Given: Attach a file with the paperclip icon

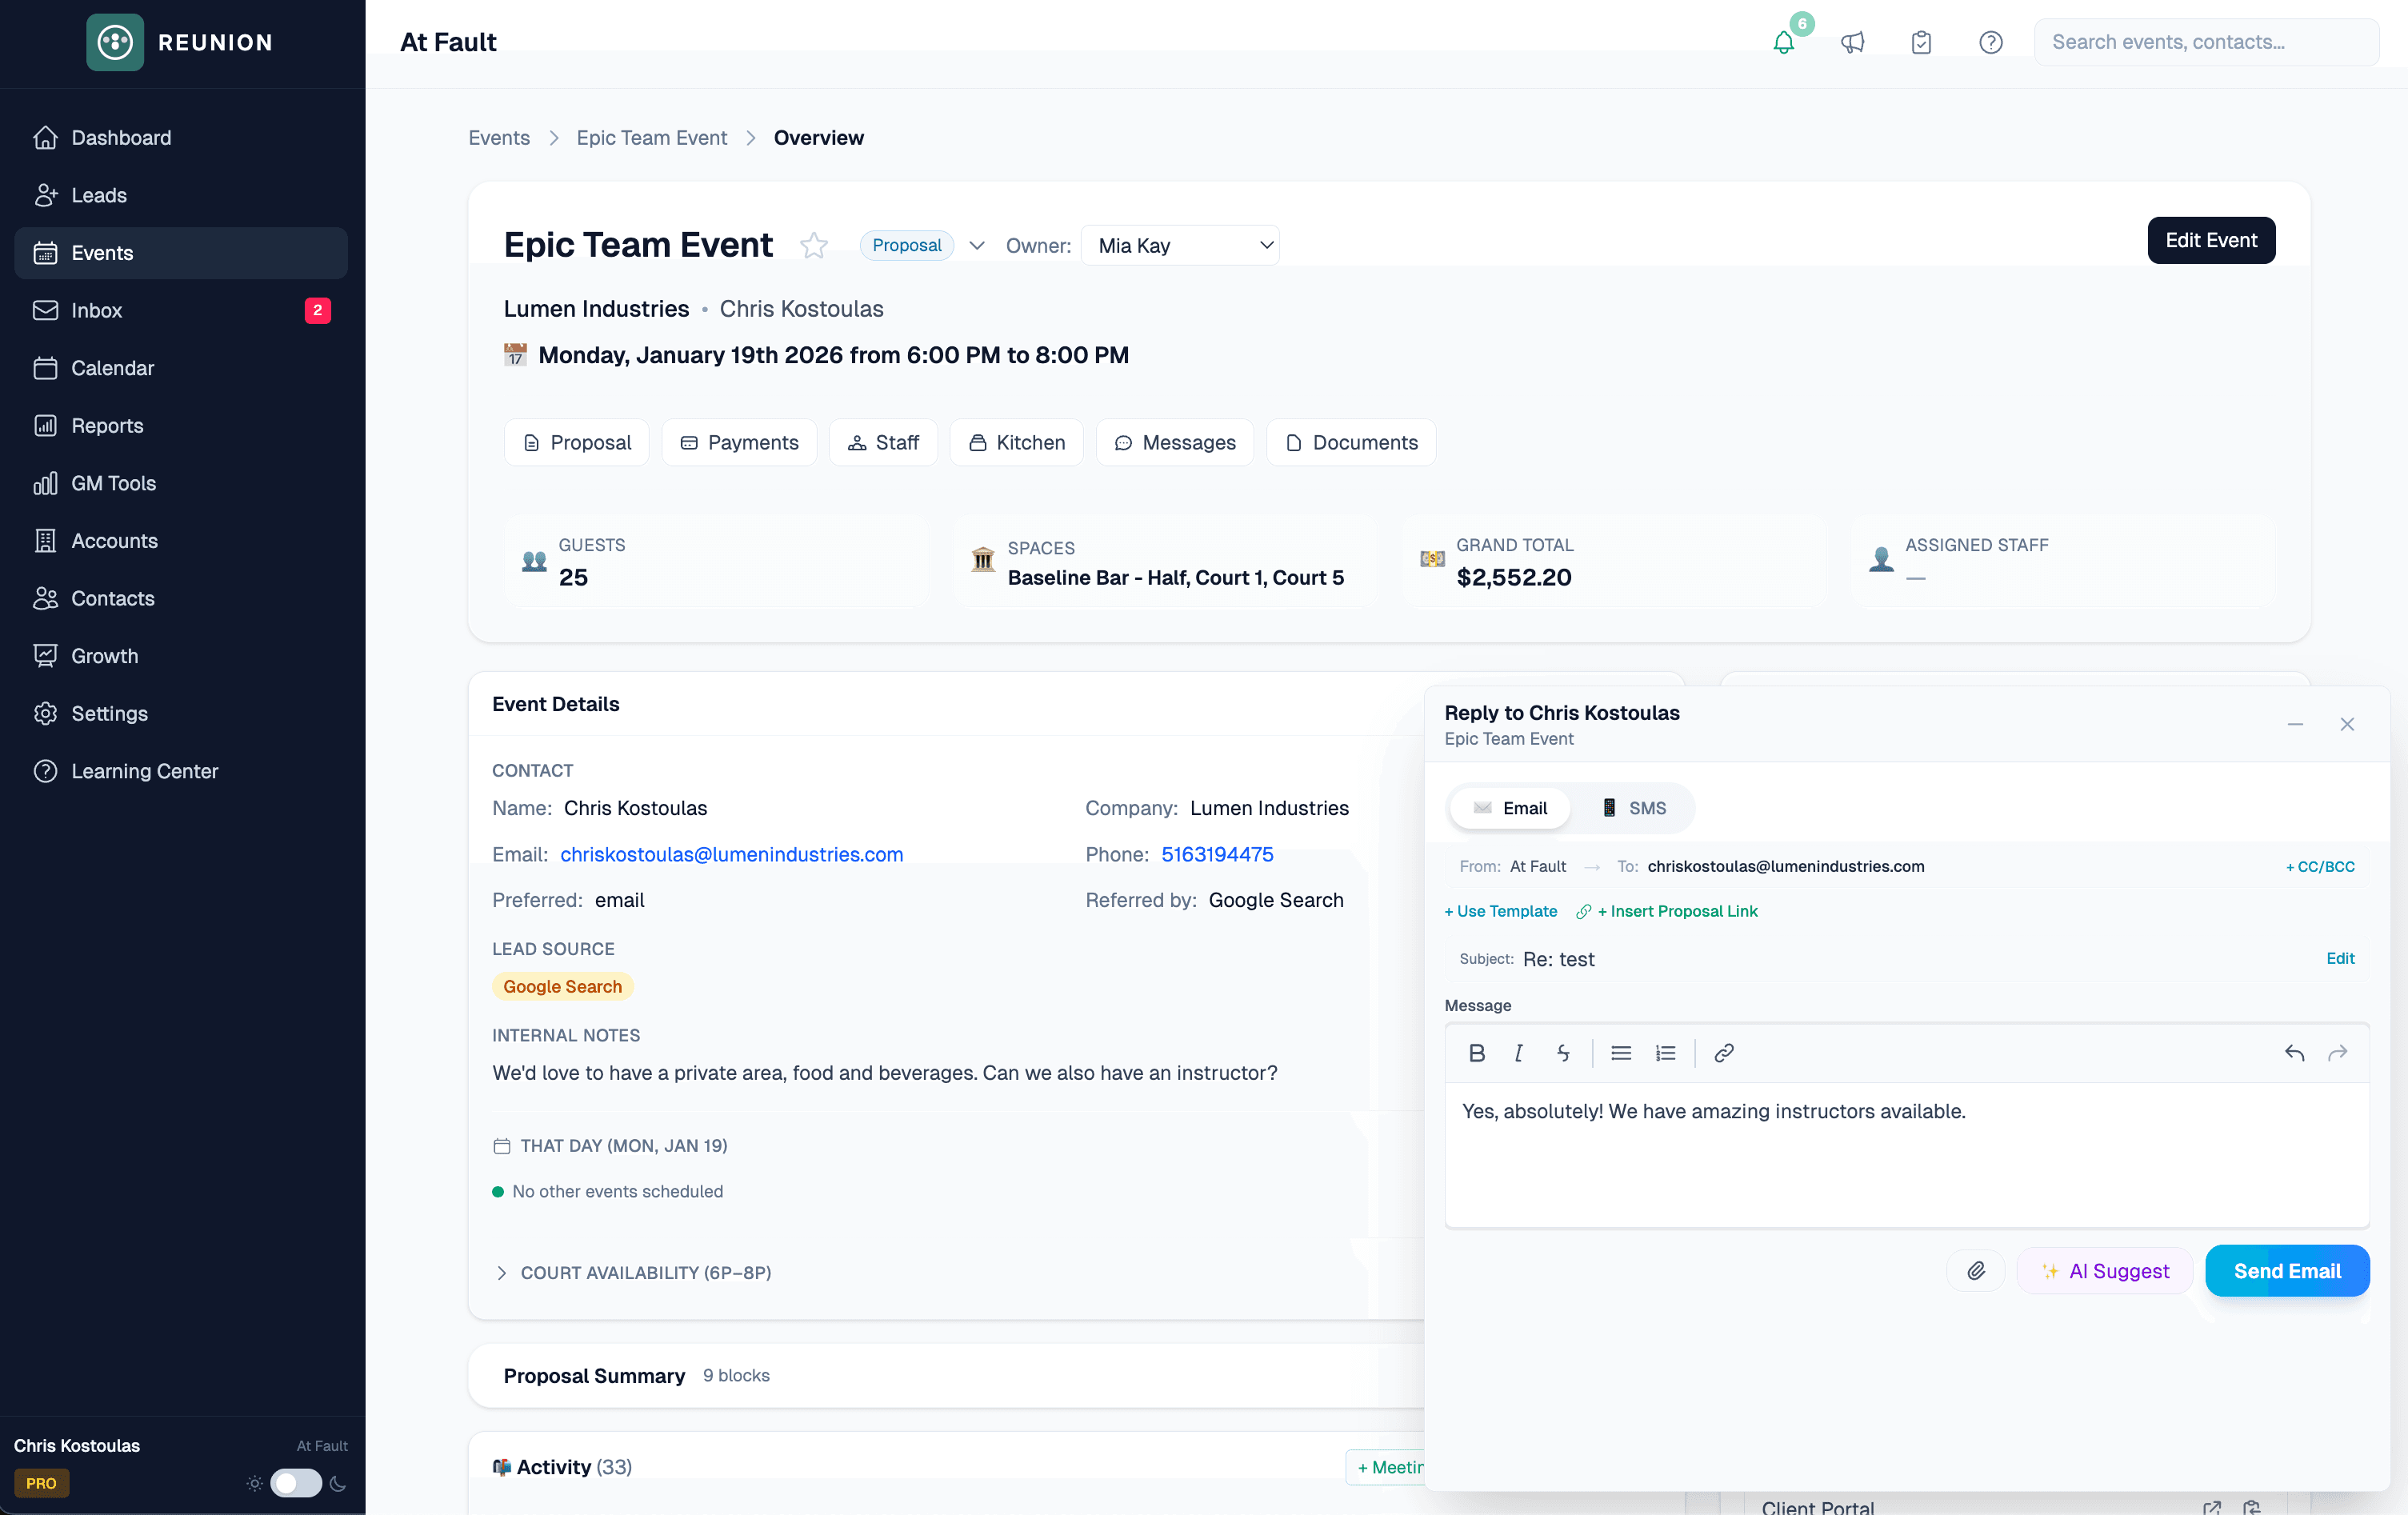Looking at the screenshot, I should (x=1976, y=1270).
